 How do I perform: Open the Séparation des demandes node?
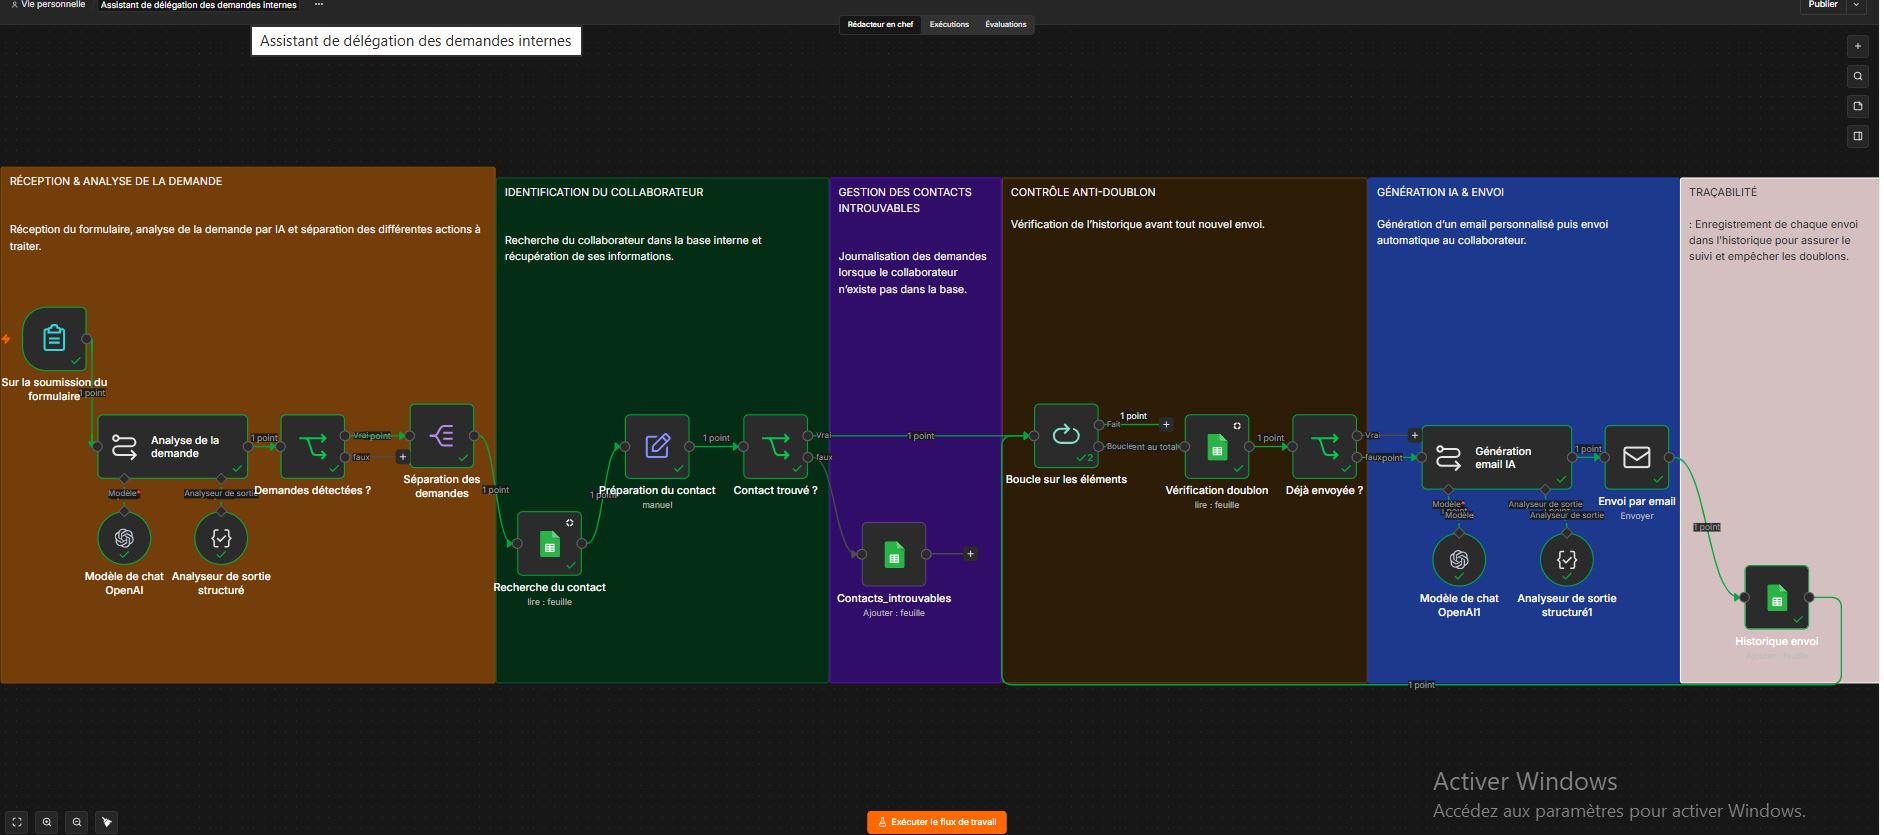pos(441,435)
